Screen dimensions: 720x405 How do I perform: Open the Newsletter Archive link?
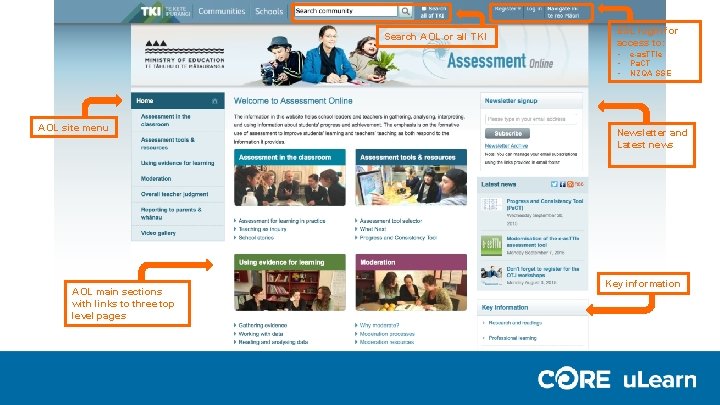(x=506, y=146)
